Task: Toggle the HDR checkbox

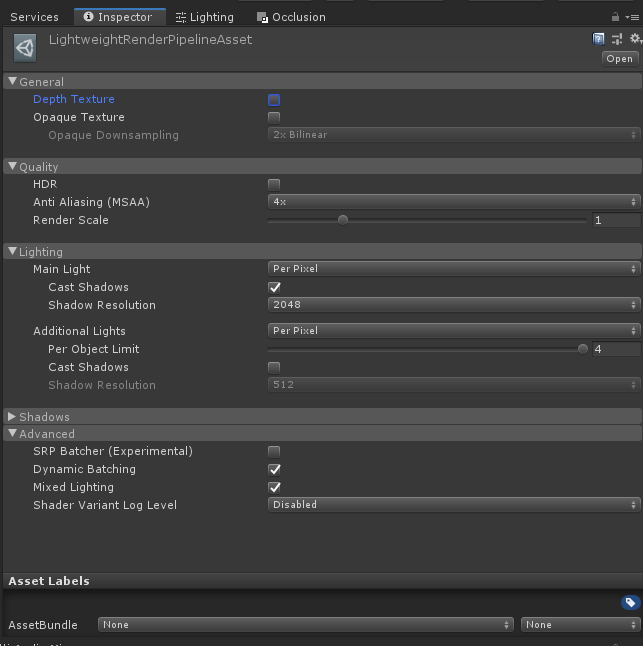Action: (274, 185)
